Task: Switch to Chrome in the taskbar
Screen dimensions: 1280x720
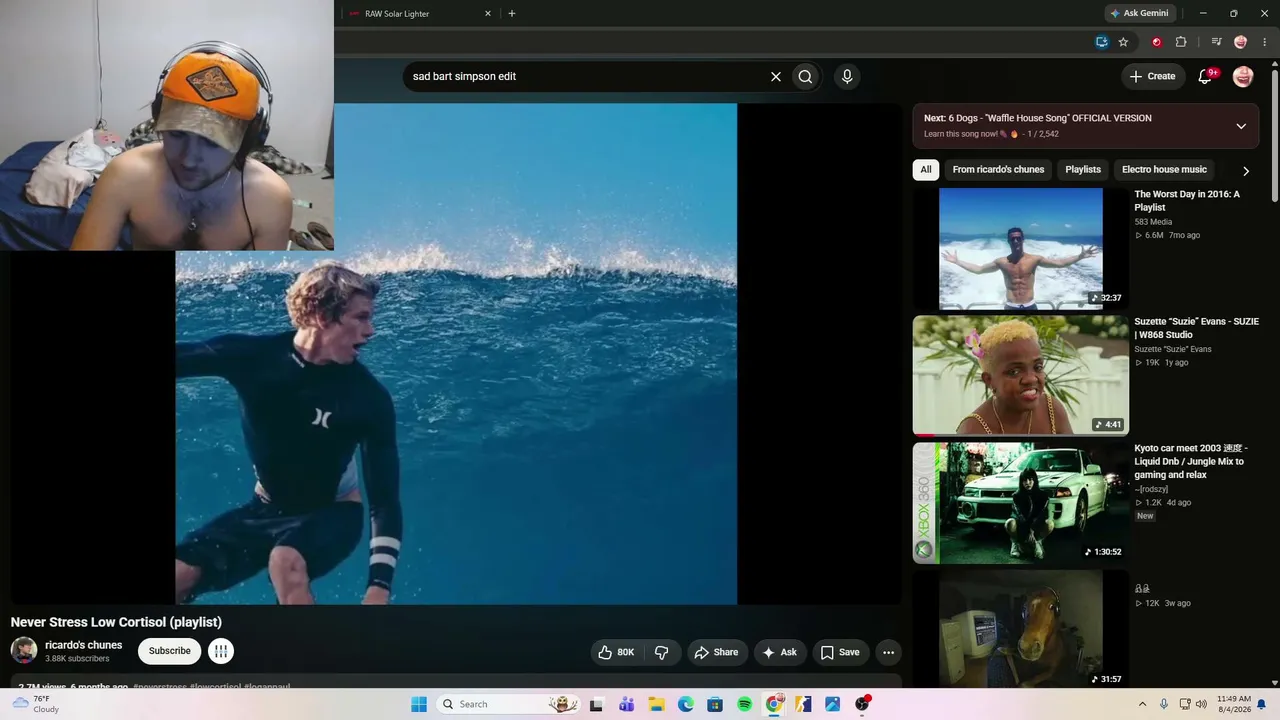Action: (774, 704)
